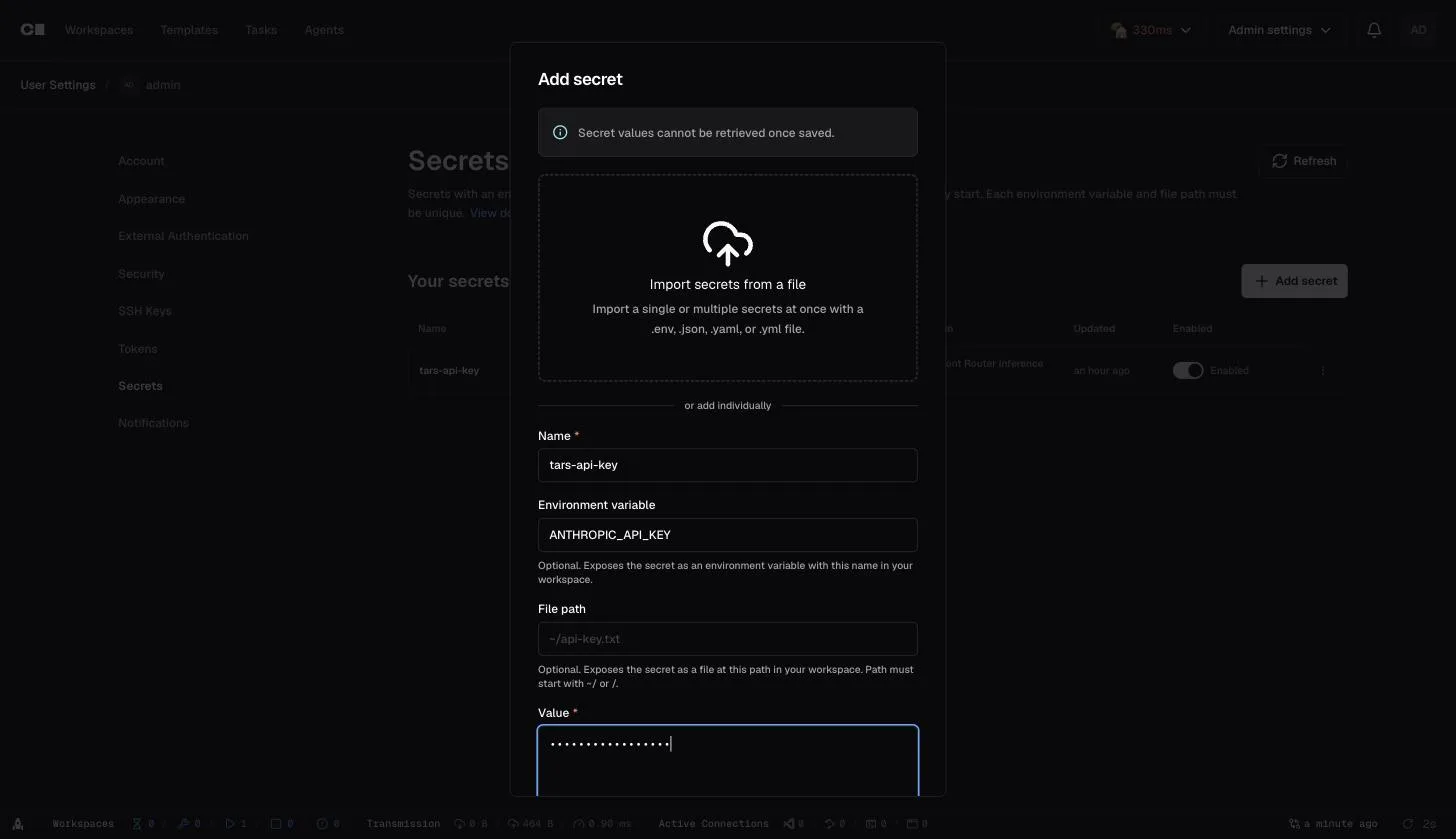
Task: Select Appearance in the settings sidebar
Action: pyautogui.click(x=151, y=199)
